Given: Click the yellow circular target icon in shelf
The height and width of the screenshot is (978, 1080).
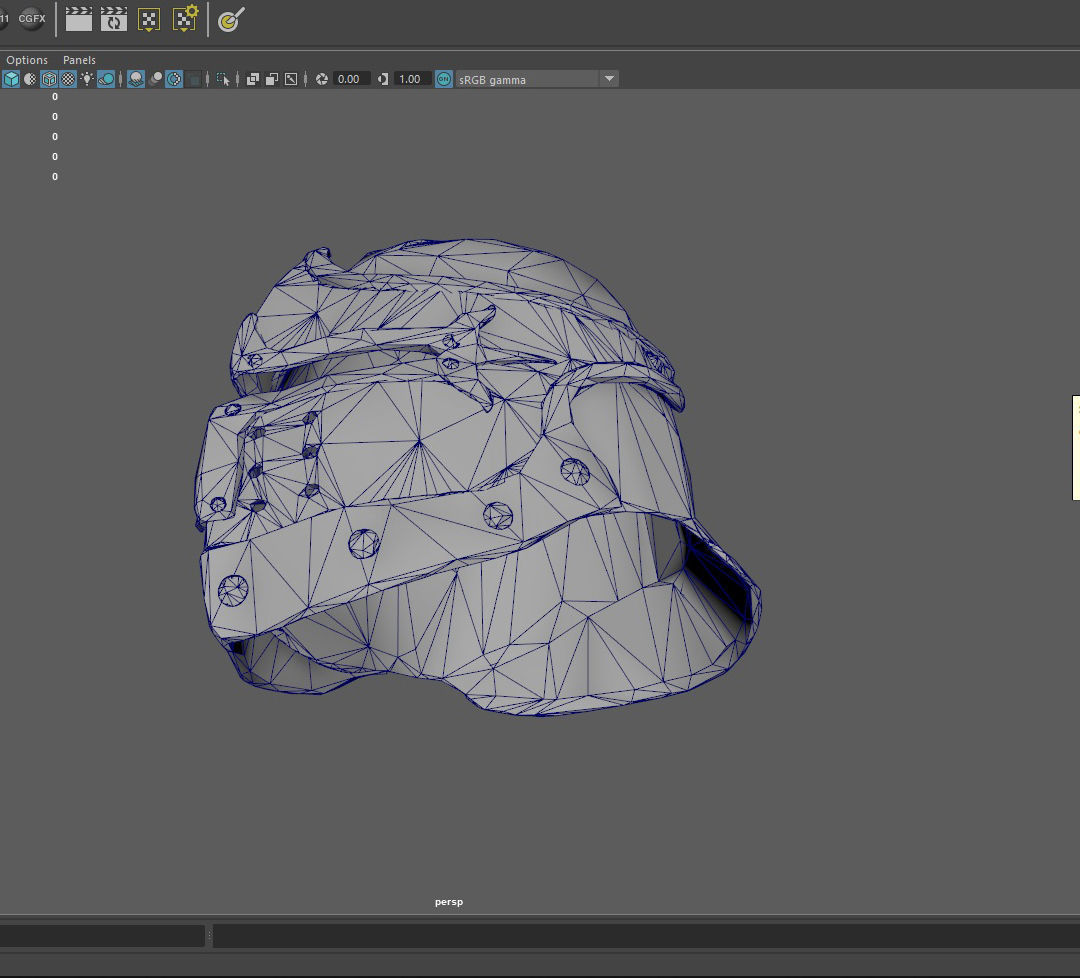Looking at the screenshot, I should click(231, 19).
